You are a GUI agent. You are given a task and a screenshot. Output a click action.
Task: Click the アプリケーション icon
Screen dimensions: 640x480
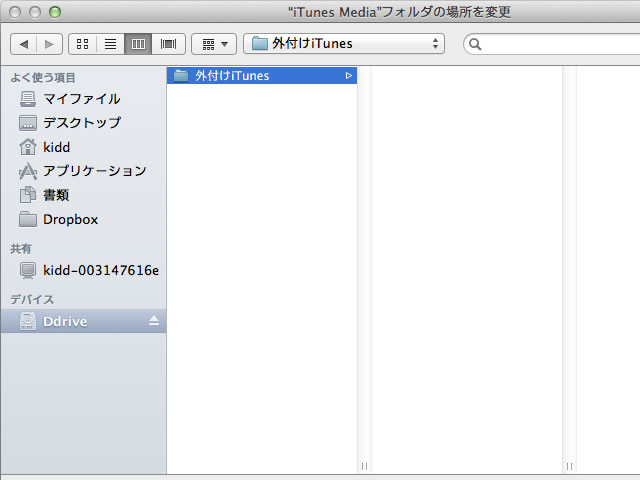pos(28,171)
